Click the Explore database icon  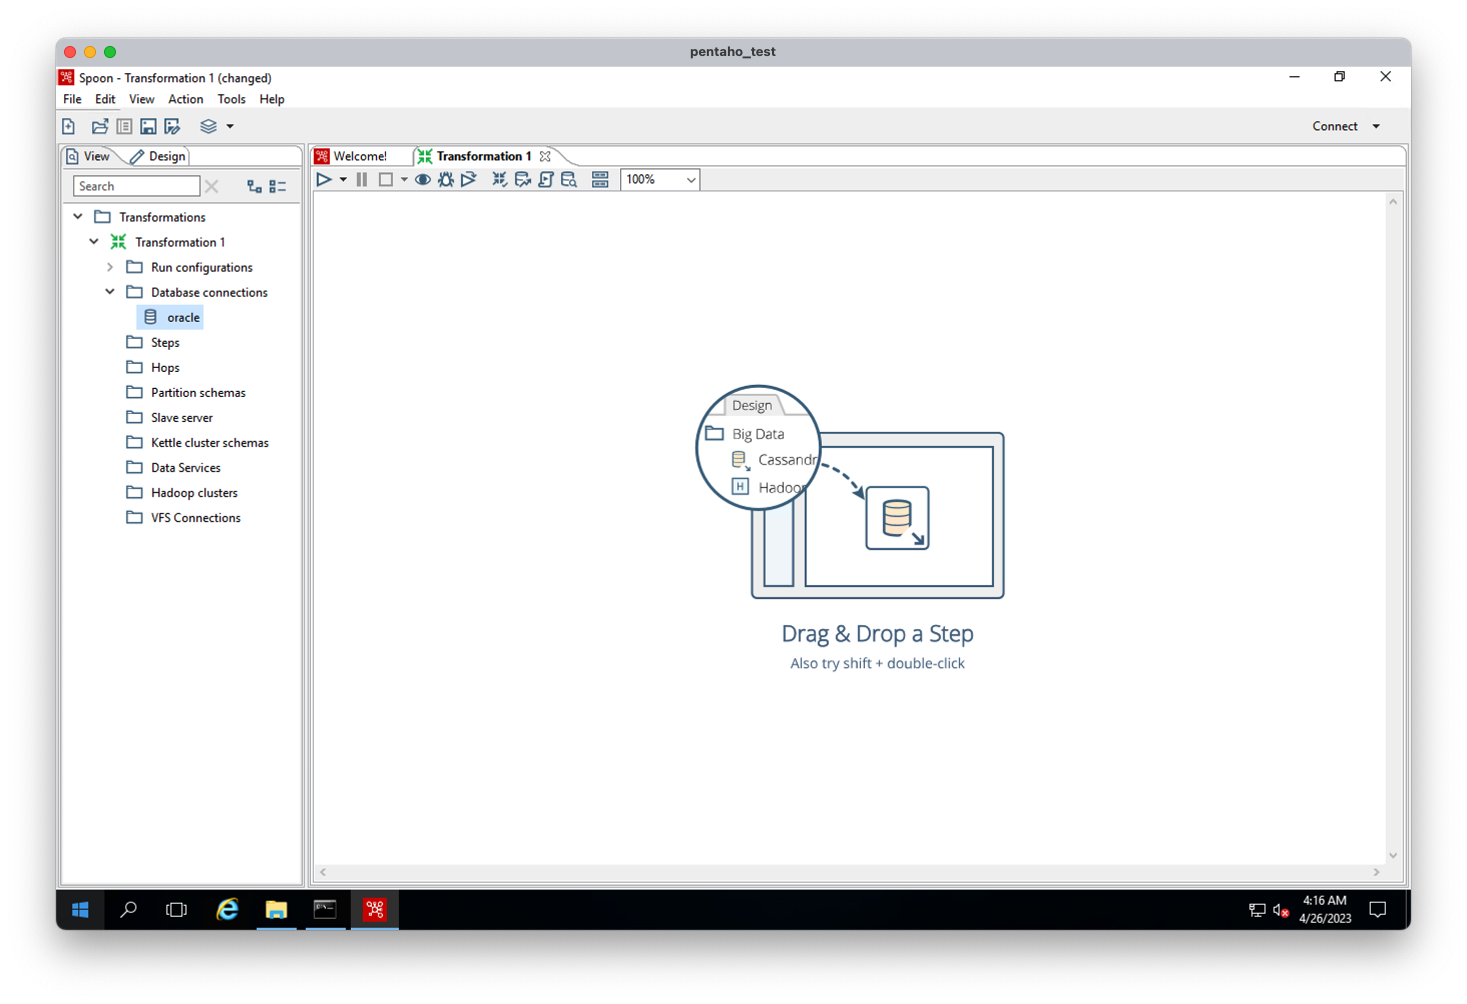(x=569, y=180)
